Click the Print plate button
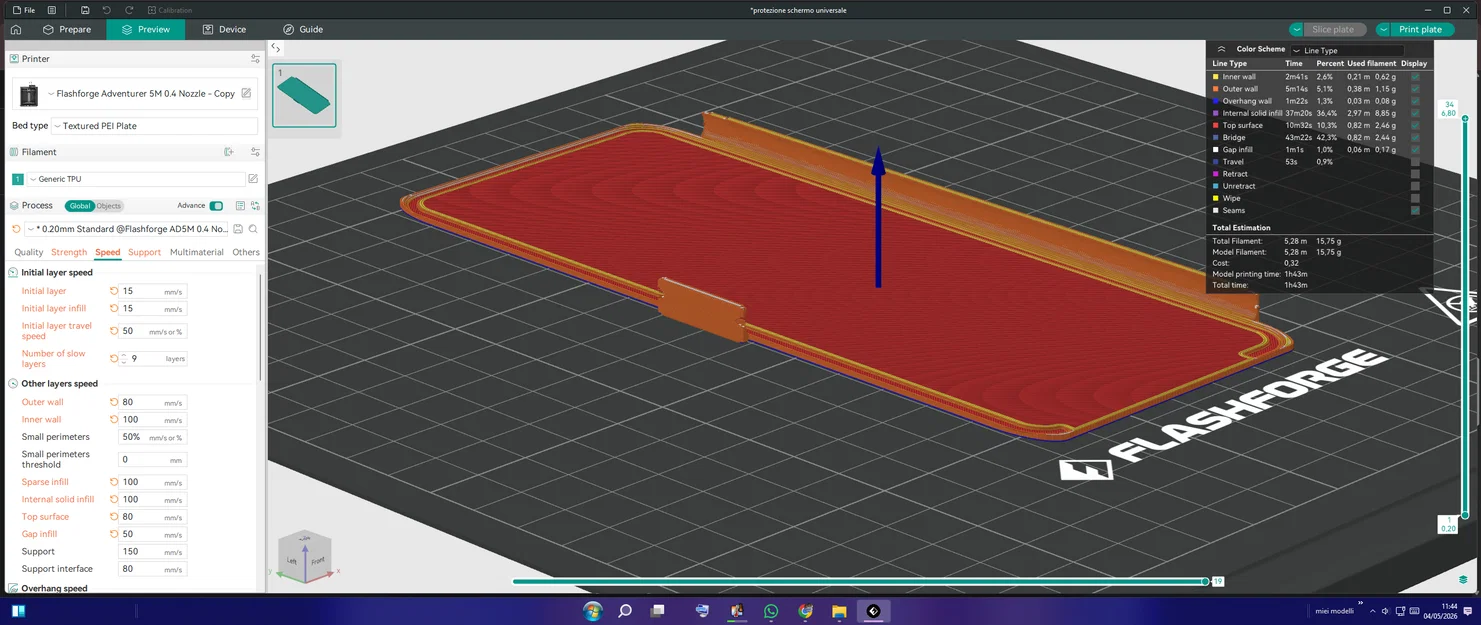This screenshot has width=1481, height=625. coord(1420,30)
